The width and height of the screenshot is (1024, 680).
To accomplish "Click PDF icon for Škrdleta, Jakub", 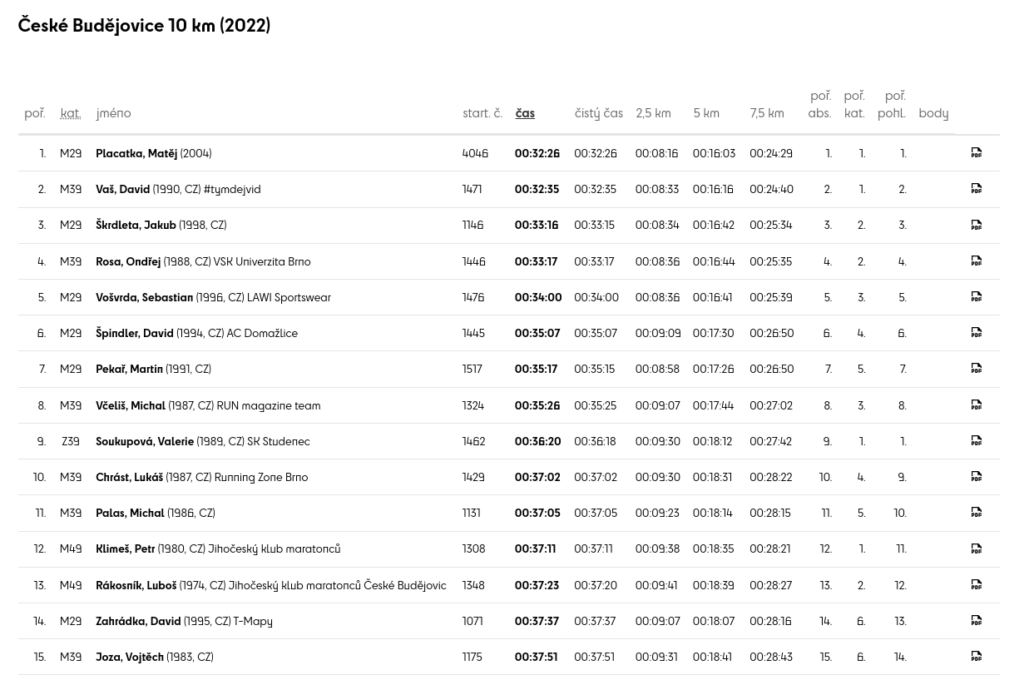I will (976, 226).
